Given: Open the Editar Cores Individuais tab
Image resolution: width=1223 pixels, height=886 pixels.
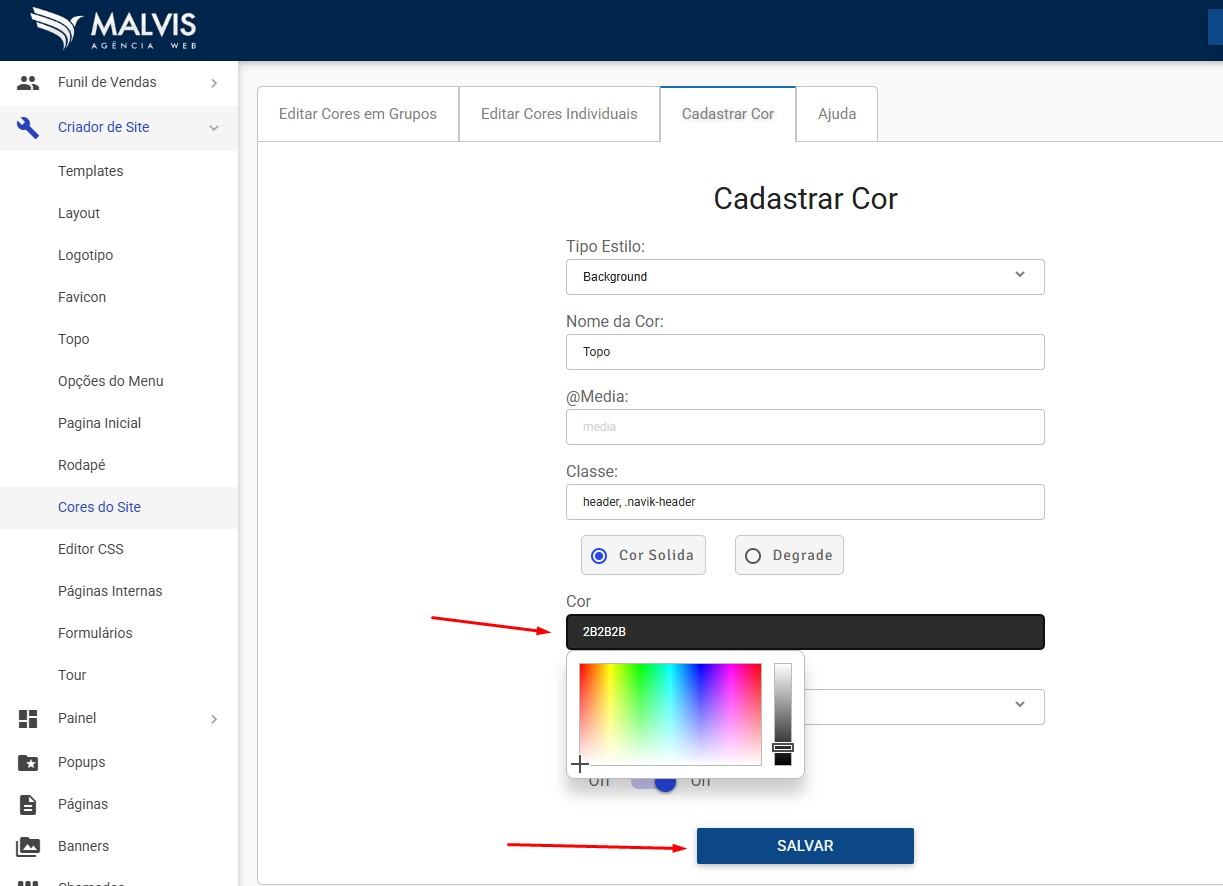Looking at the screenshot, I should pyautogui.click(x=559, y=114).
